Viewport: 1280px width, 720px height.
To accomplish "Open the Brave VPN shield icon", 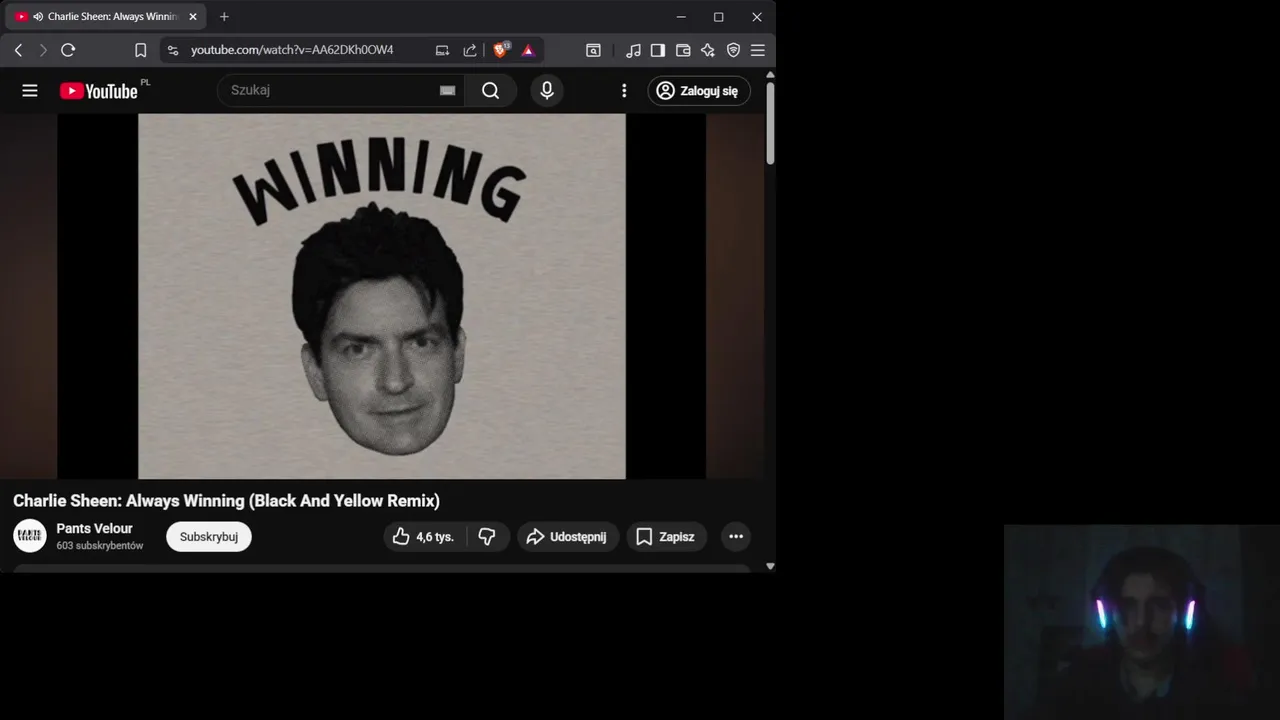I will pos(733,50).
